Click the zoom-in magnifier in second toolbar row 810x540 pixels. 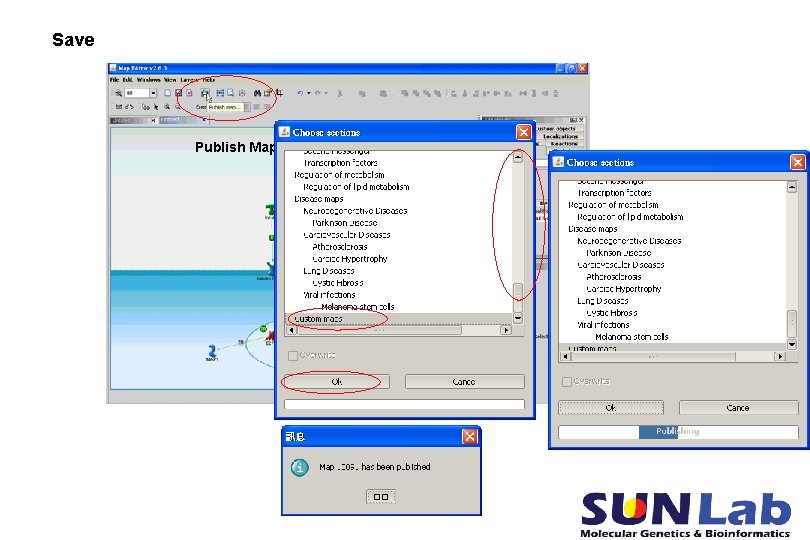[x=167, y=107]
